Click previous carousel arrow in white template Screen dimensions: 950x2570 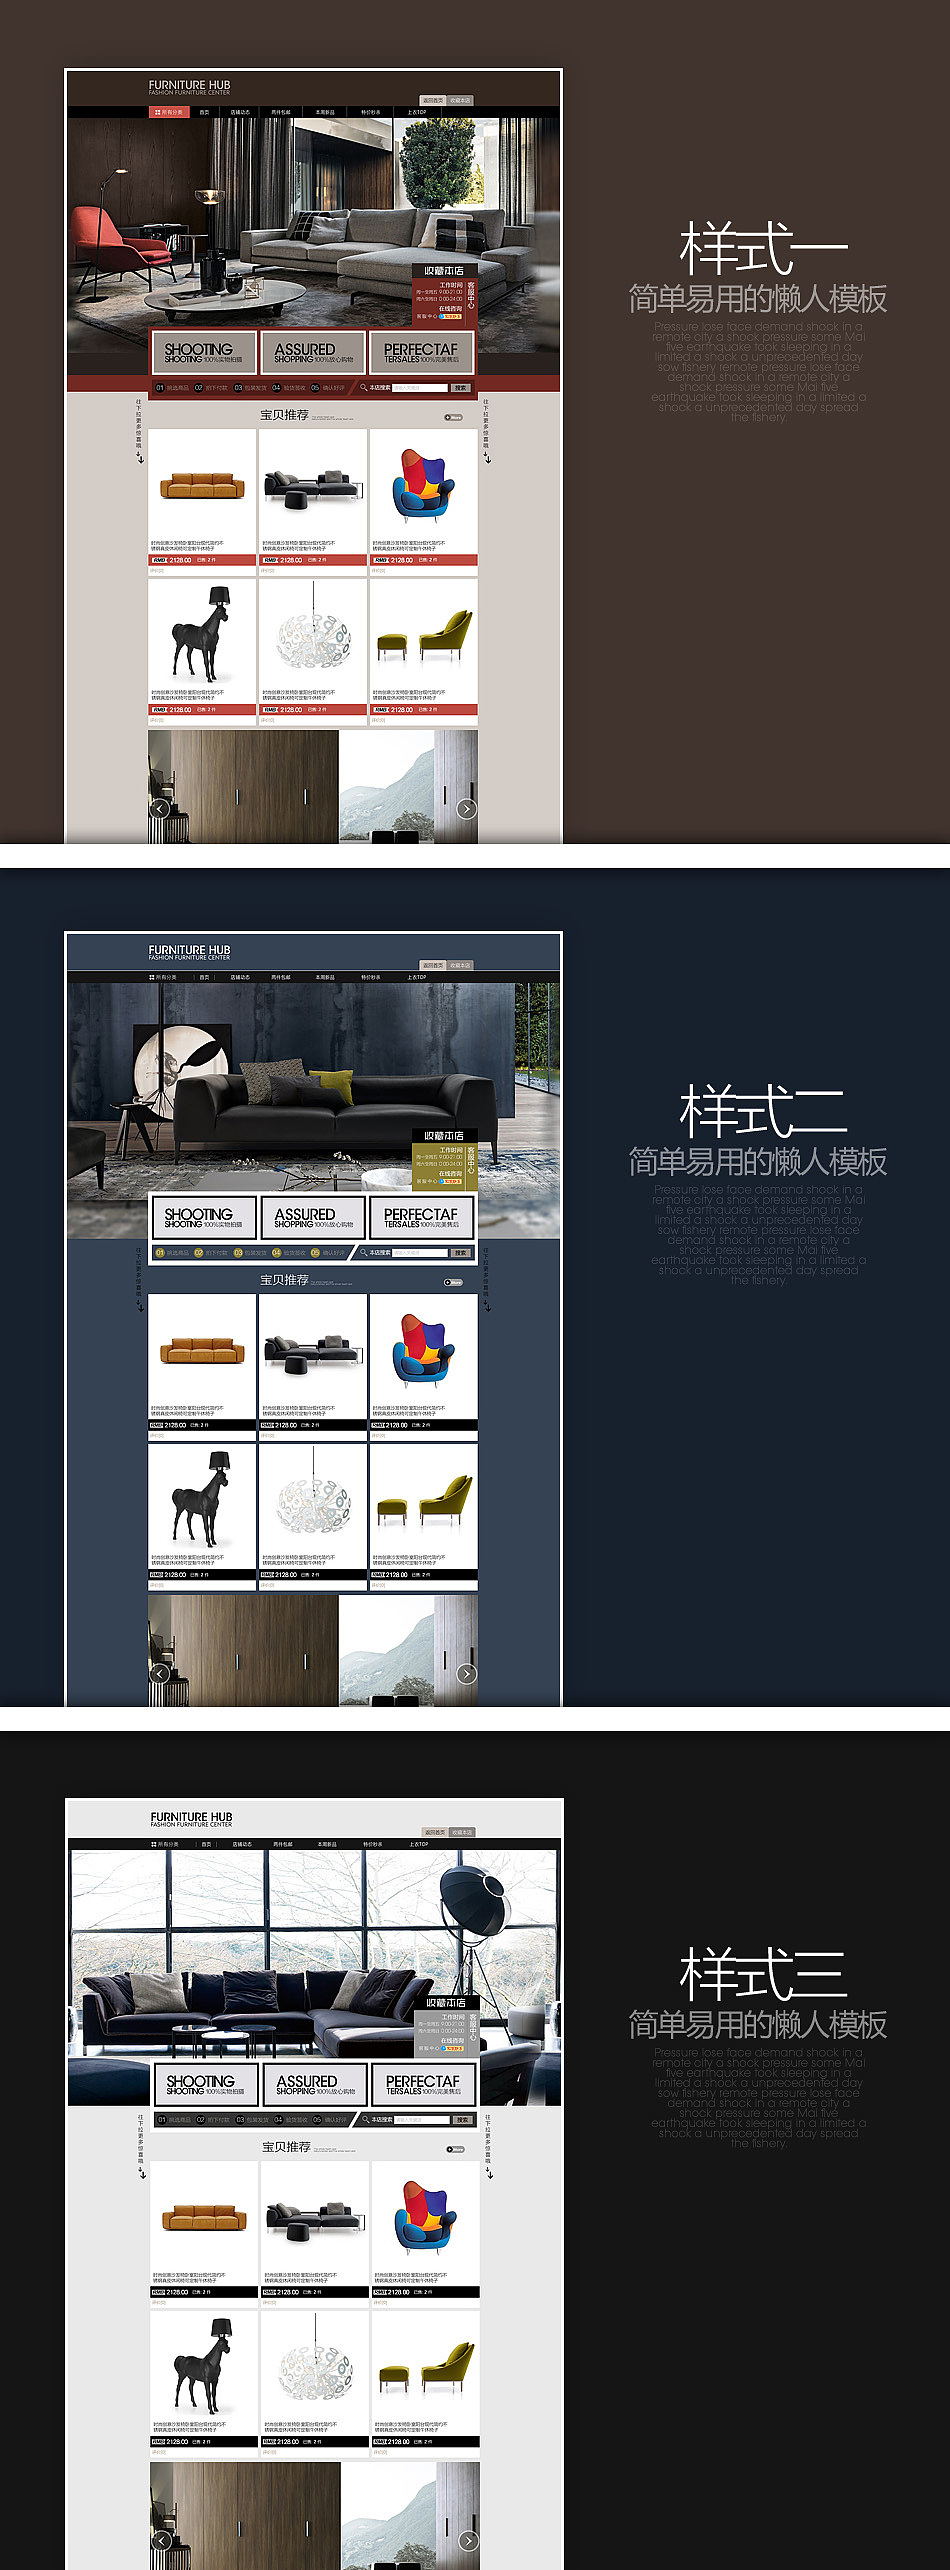pyautogui.click(x=161, y=2540)
